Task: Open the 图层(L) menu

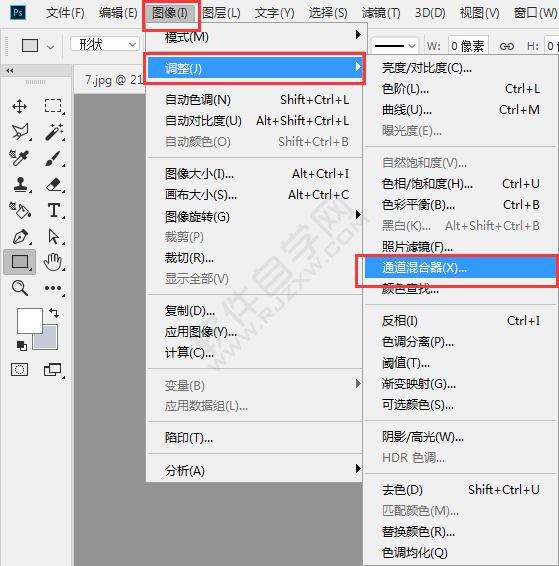Action: 221,13
